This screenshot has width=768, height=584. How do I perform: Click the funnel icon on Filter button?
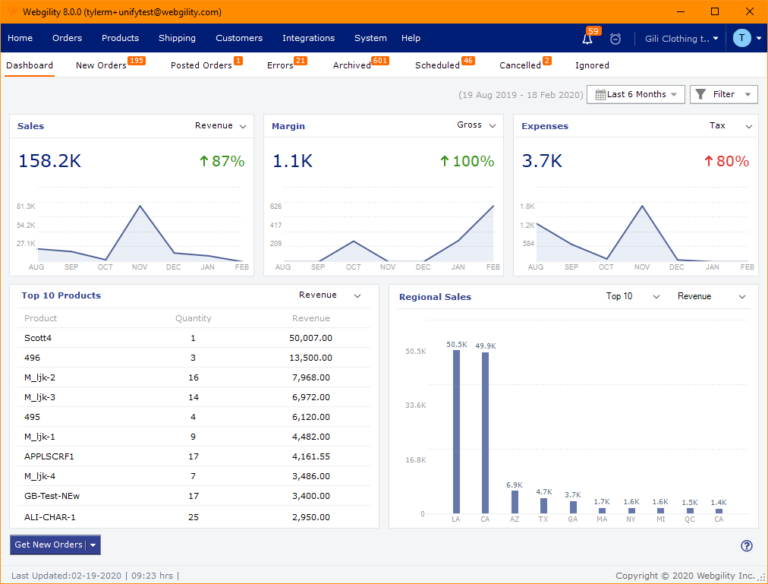(x=701, y=94)
